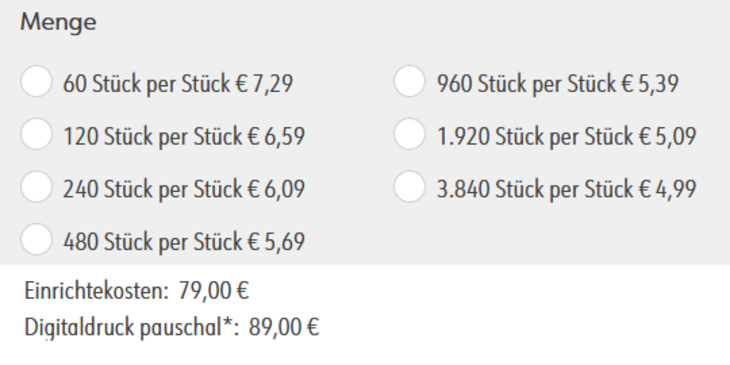730x365 pixels.
Task: Click the '960 Stück per Stück € 5,39' label
Action: pos(558,84)
